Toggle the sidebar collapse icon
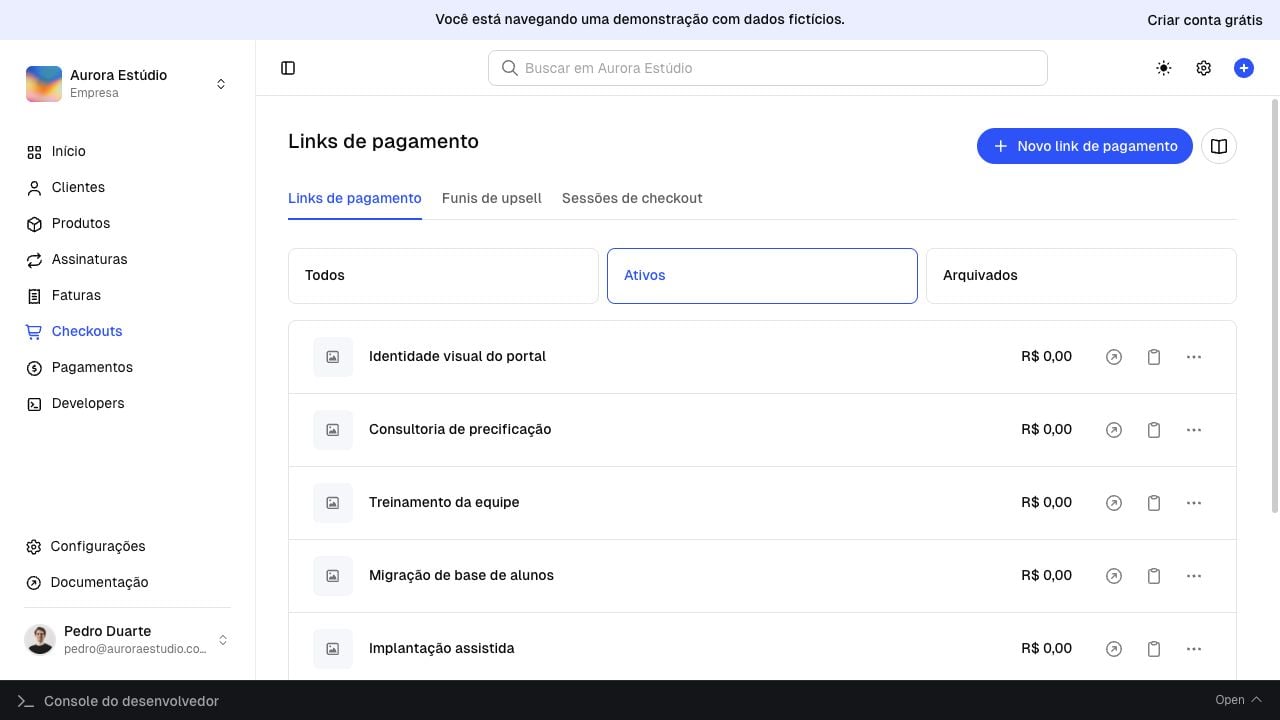Viewport: 1280px width, 720px height. [288, 68]
